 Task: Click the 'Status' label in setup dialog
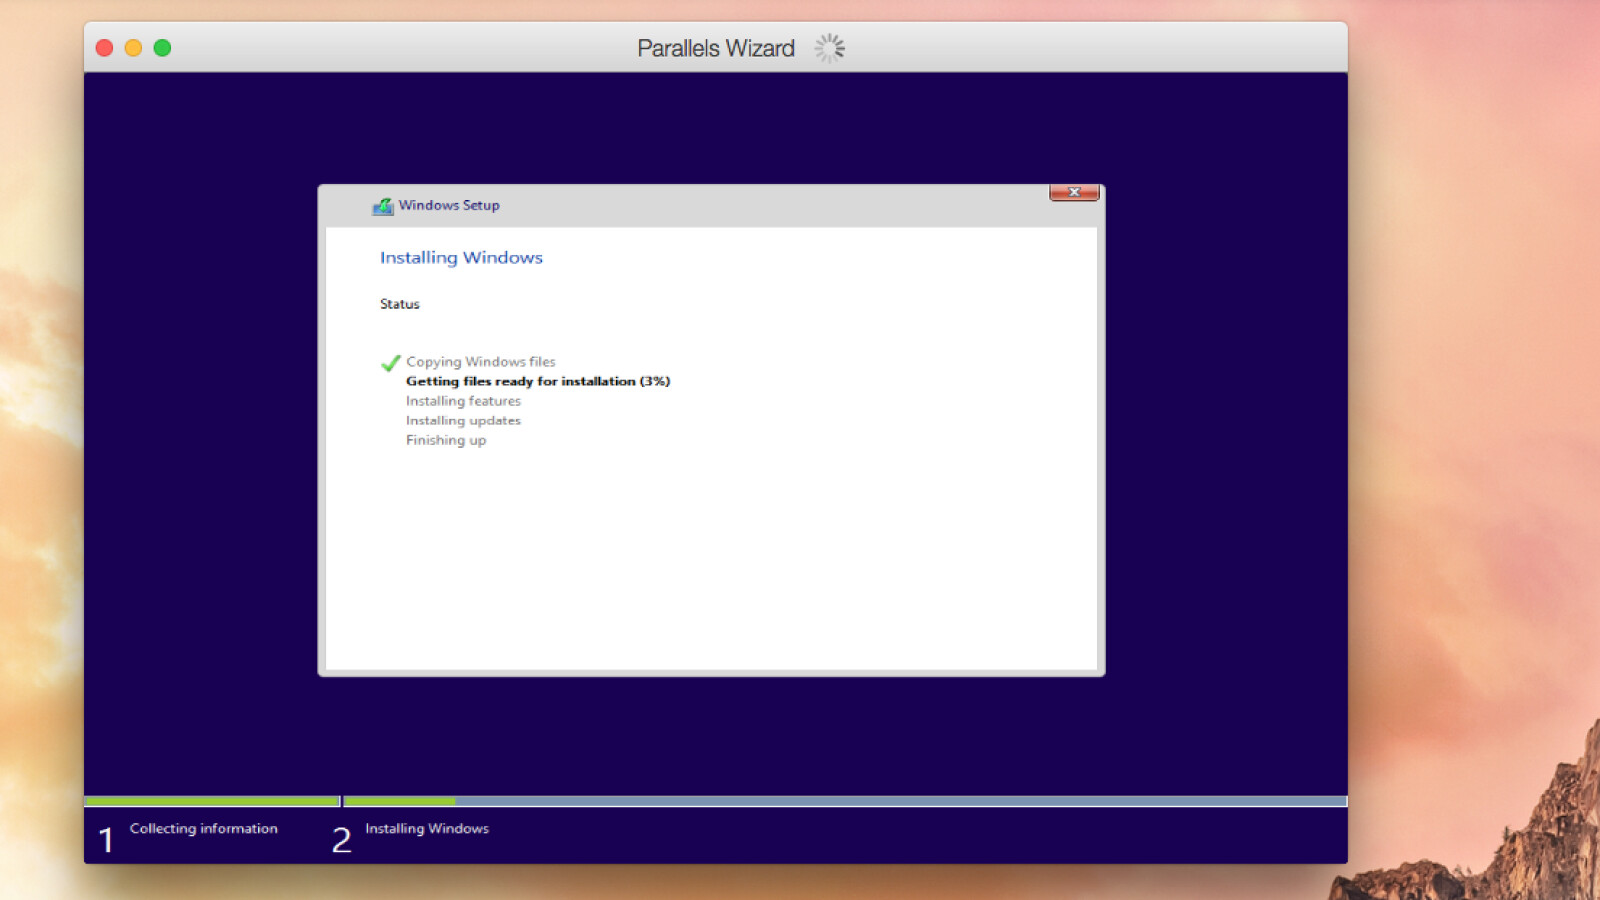(x=400, y=304)
